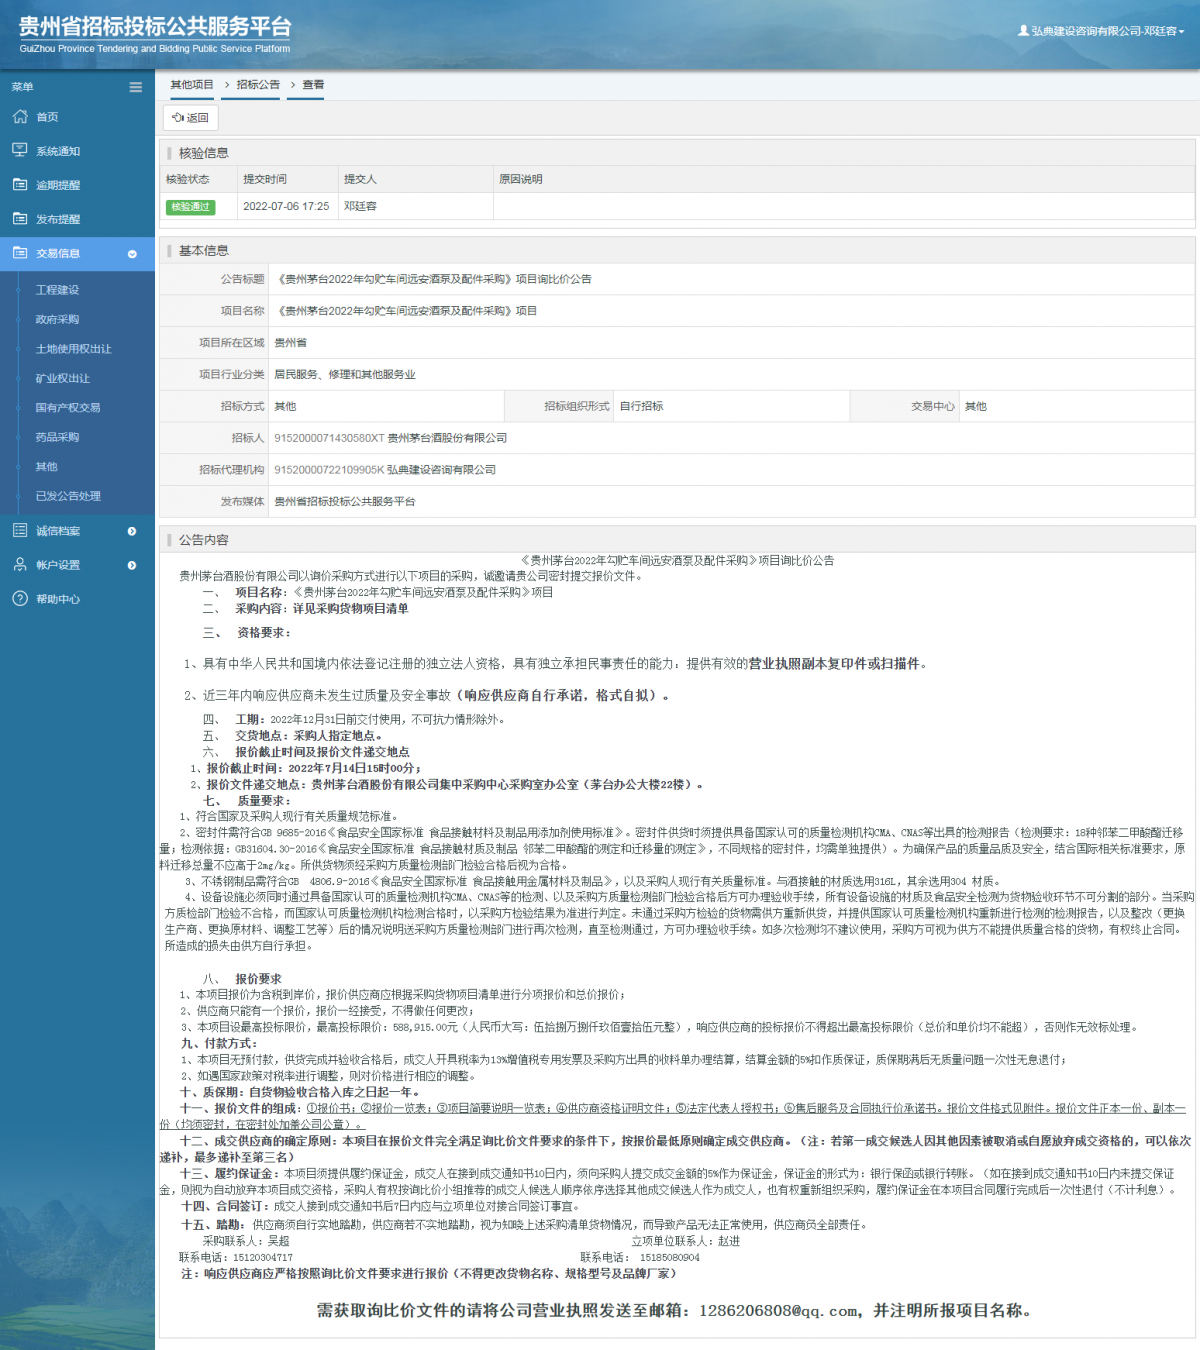Collapse the 交易信息 section chevron
Screen dimensions: 1200x1350
[x=132, y=254]
